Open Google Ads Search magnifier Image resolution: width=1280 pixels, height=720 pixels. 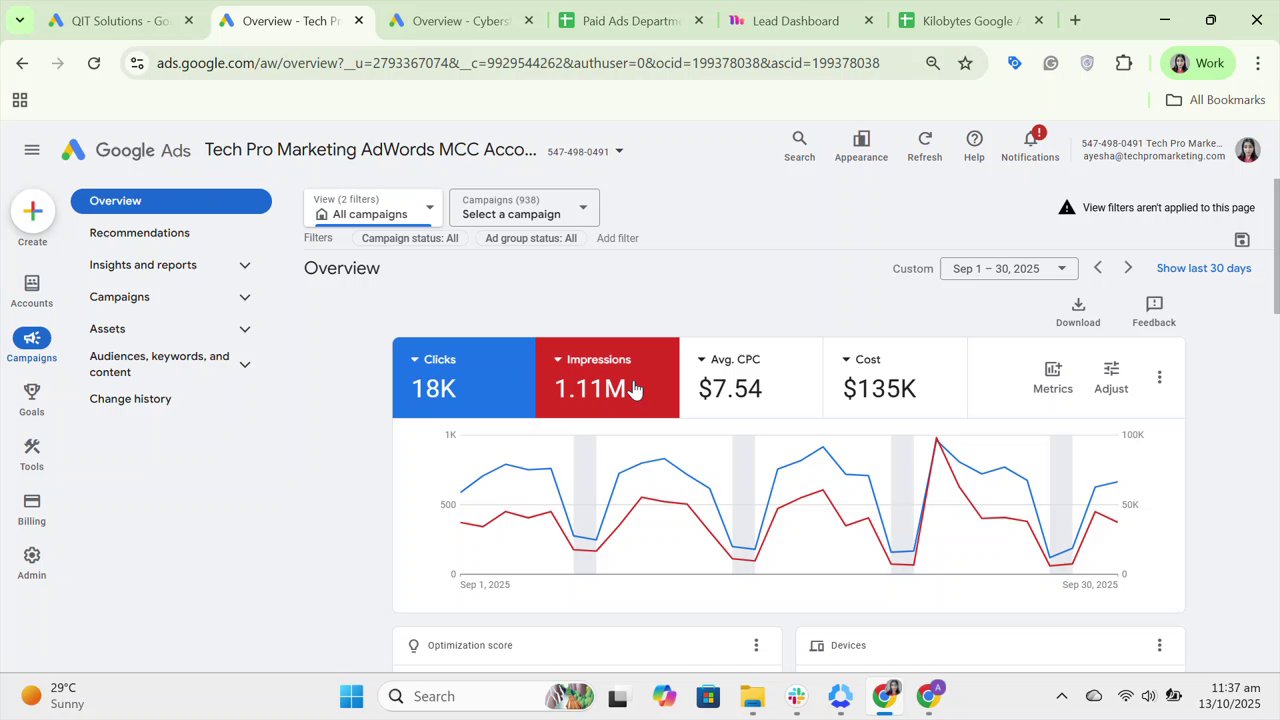coord(799,146)
